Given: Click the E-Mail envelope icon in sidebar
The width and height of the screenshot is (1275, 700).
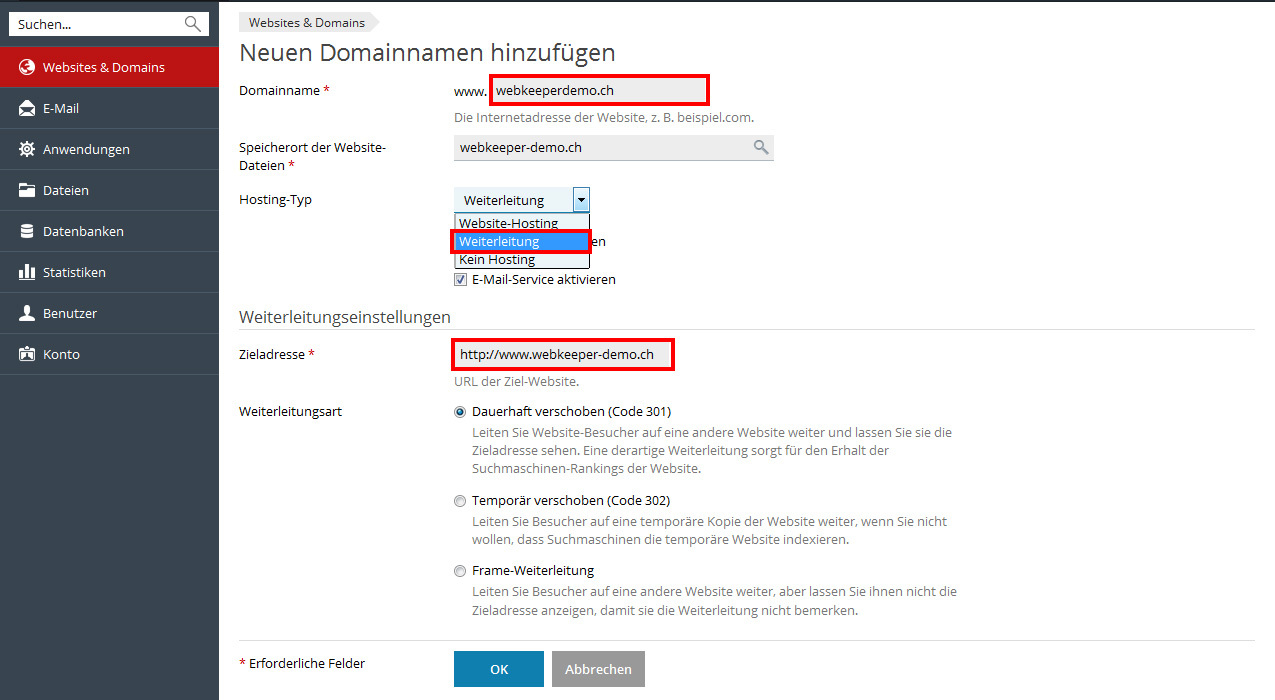Looking at the screenshot, I should point(27,109).
